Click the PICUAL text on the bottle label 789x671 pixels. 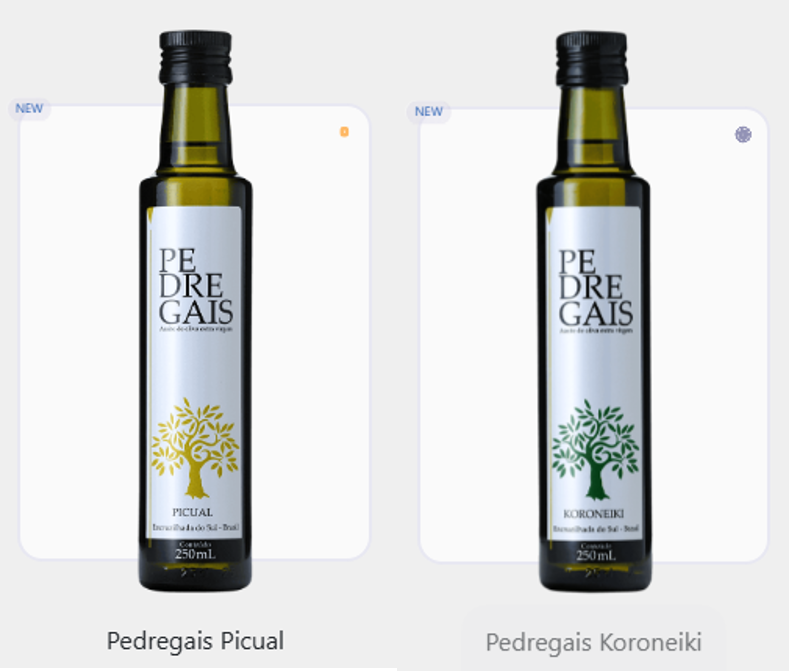point(192,512)
